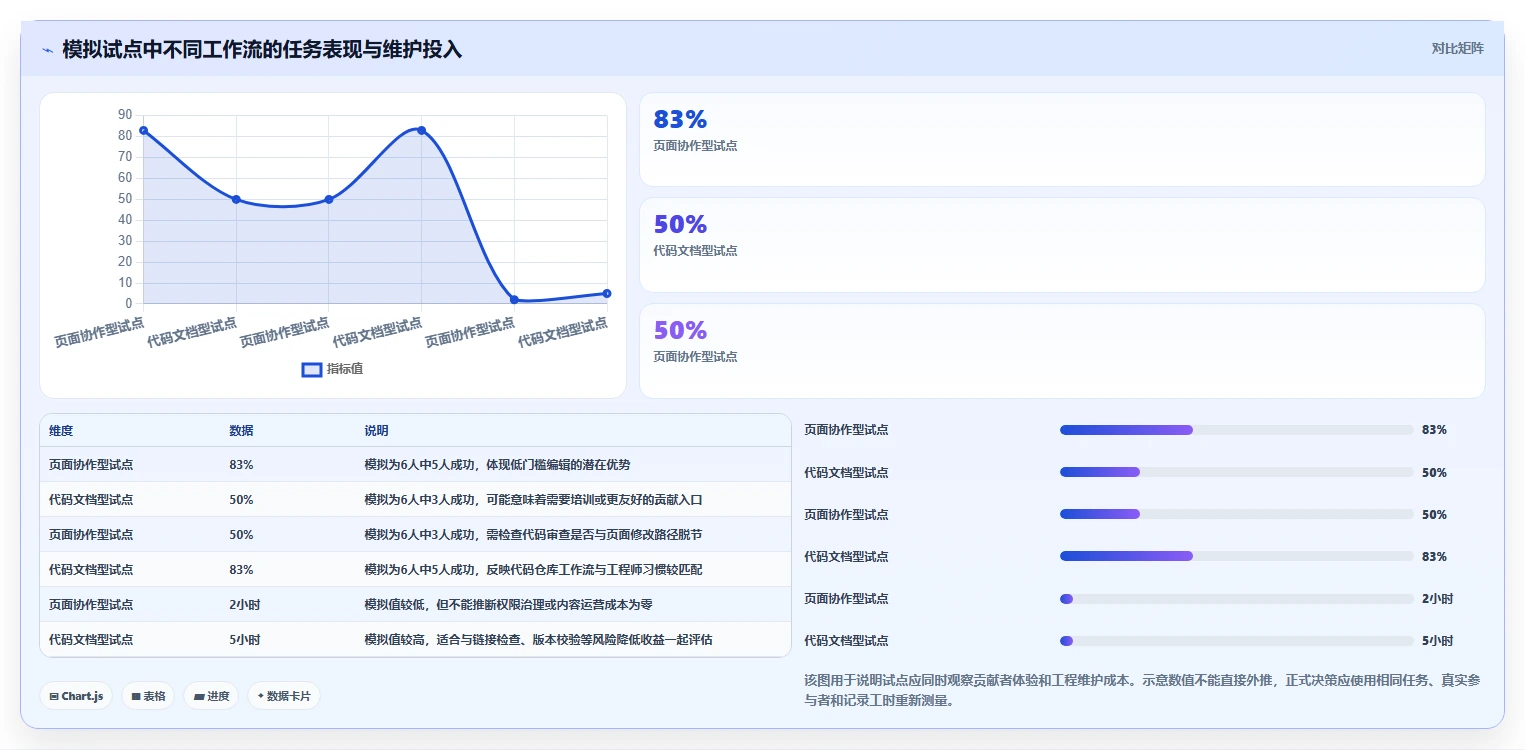Viewport: 1525px width, 750px height.
Task: Click progress bar for 代码文档型试点 at 83%
Action: pyautogui.click(x=1236, y=556)
